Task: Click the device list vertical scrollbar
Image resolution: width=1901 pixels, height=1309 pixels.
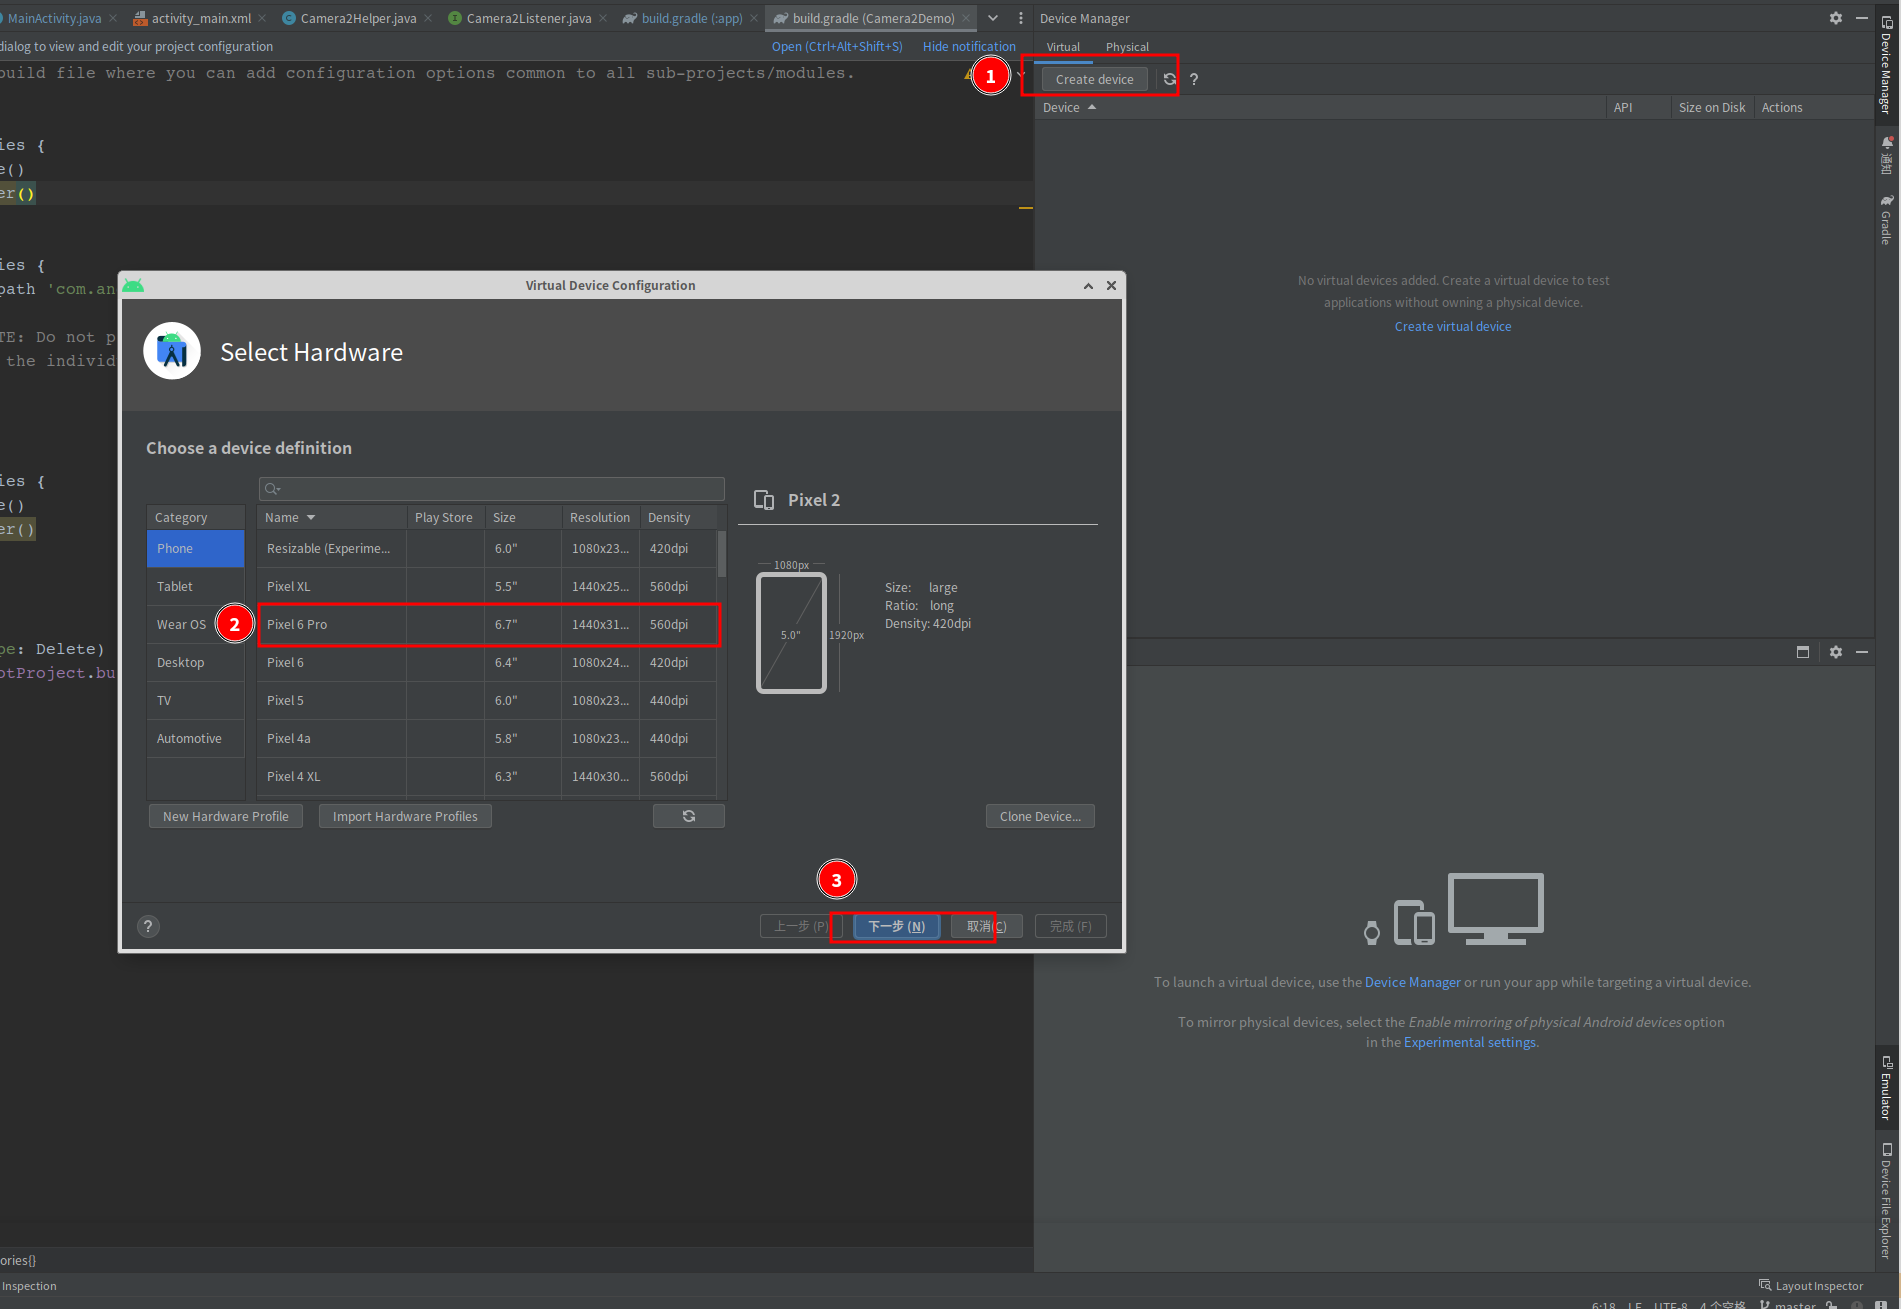Action: tap(722, 553)
